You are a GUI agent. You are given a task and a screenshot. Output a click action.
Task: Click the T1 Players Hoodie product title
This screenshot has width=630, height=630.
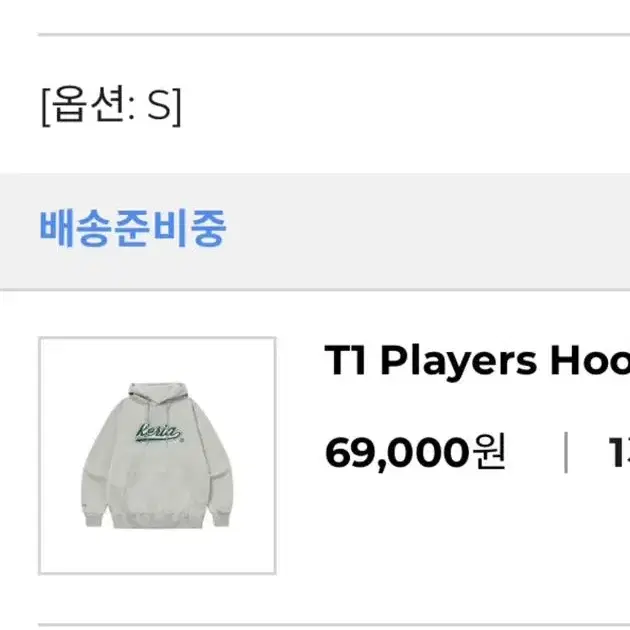(x=477, y=360)
